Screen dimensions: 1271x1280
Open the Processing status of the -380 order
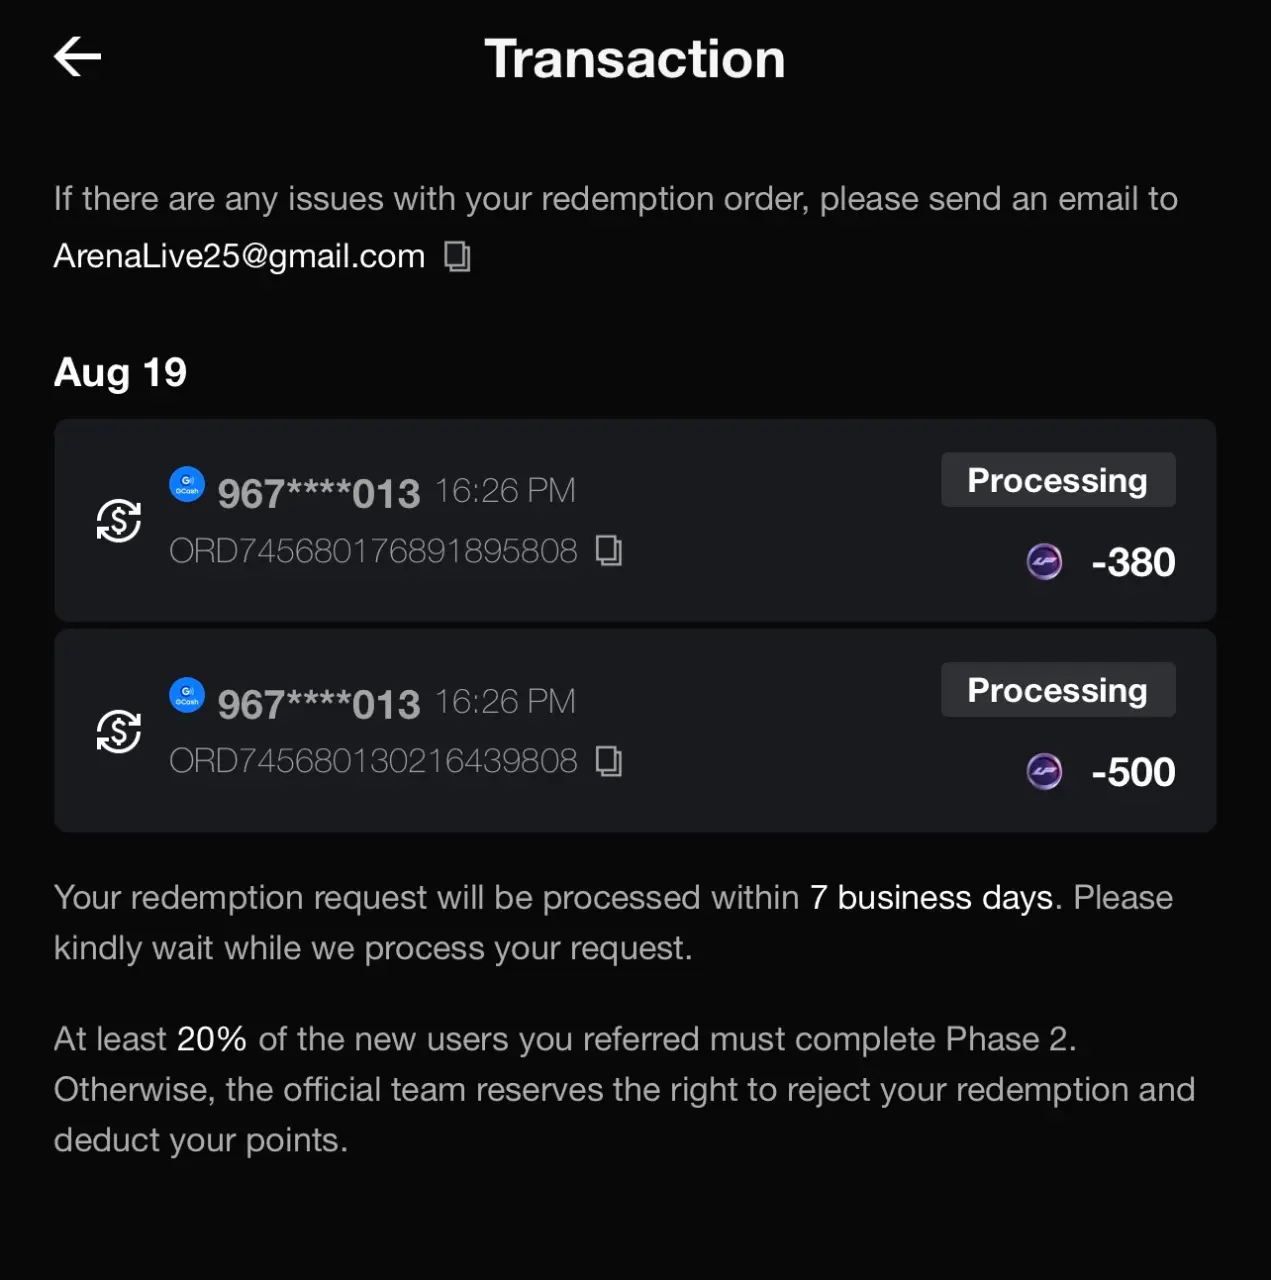pos(1058,480)
